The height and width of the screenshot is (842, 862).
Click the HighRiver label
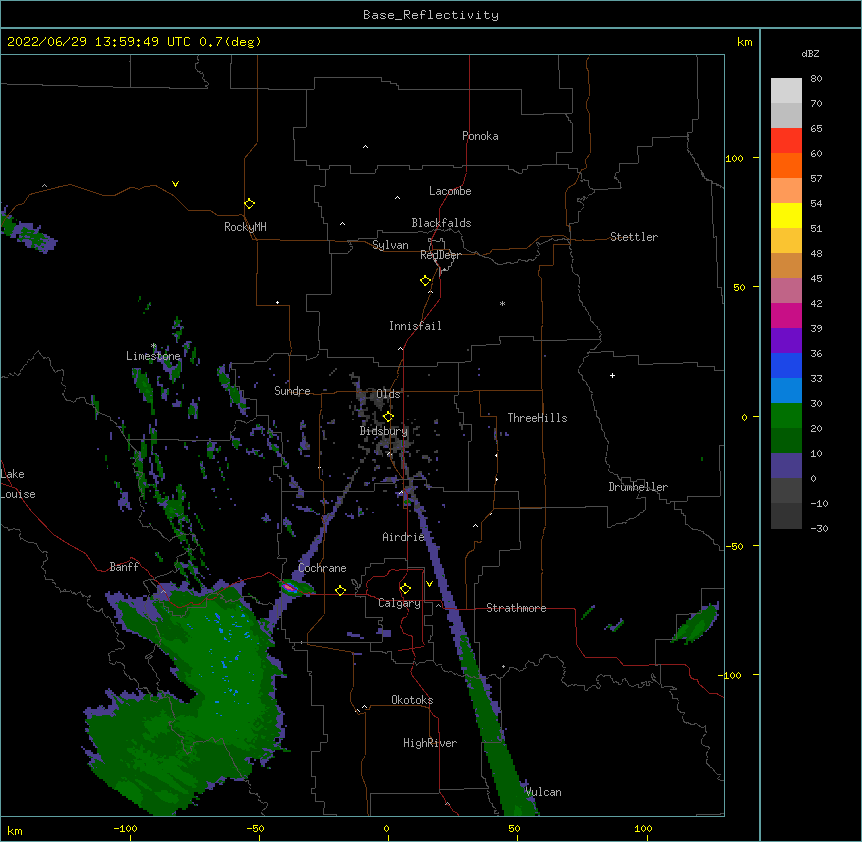(430, 743)
